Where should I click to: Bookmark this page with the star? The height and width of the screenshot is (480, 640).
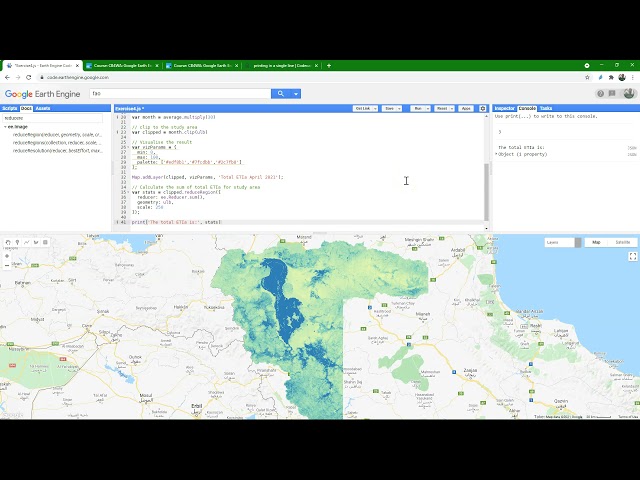click(587, 77)
